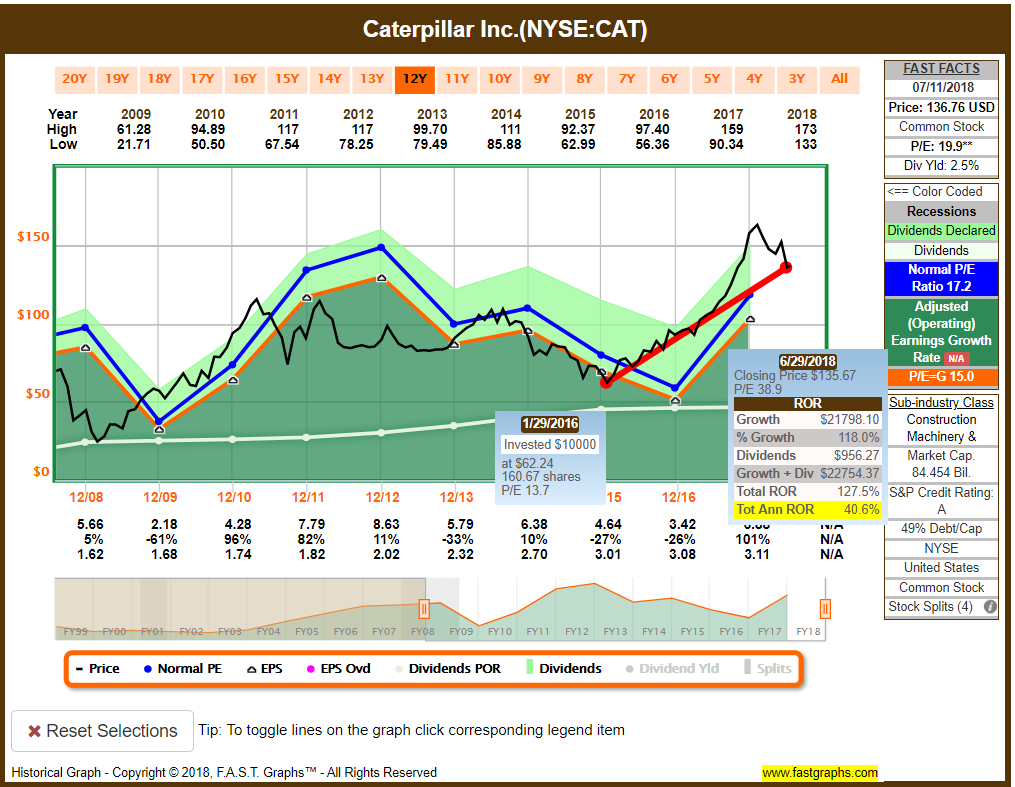Click the 12/16 Normal PE blue point
This screenshot has height=787, width=1015.
coord(675,388)
